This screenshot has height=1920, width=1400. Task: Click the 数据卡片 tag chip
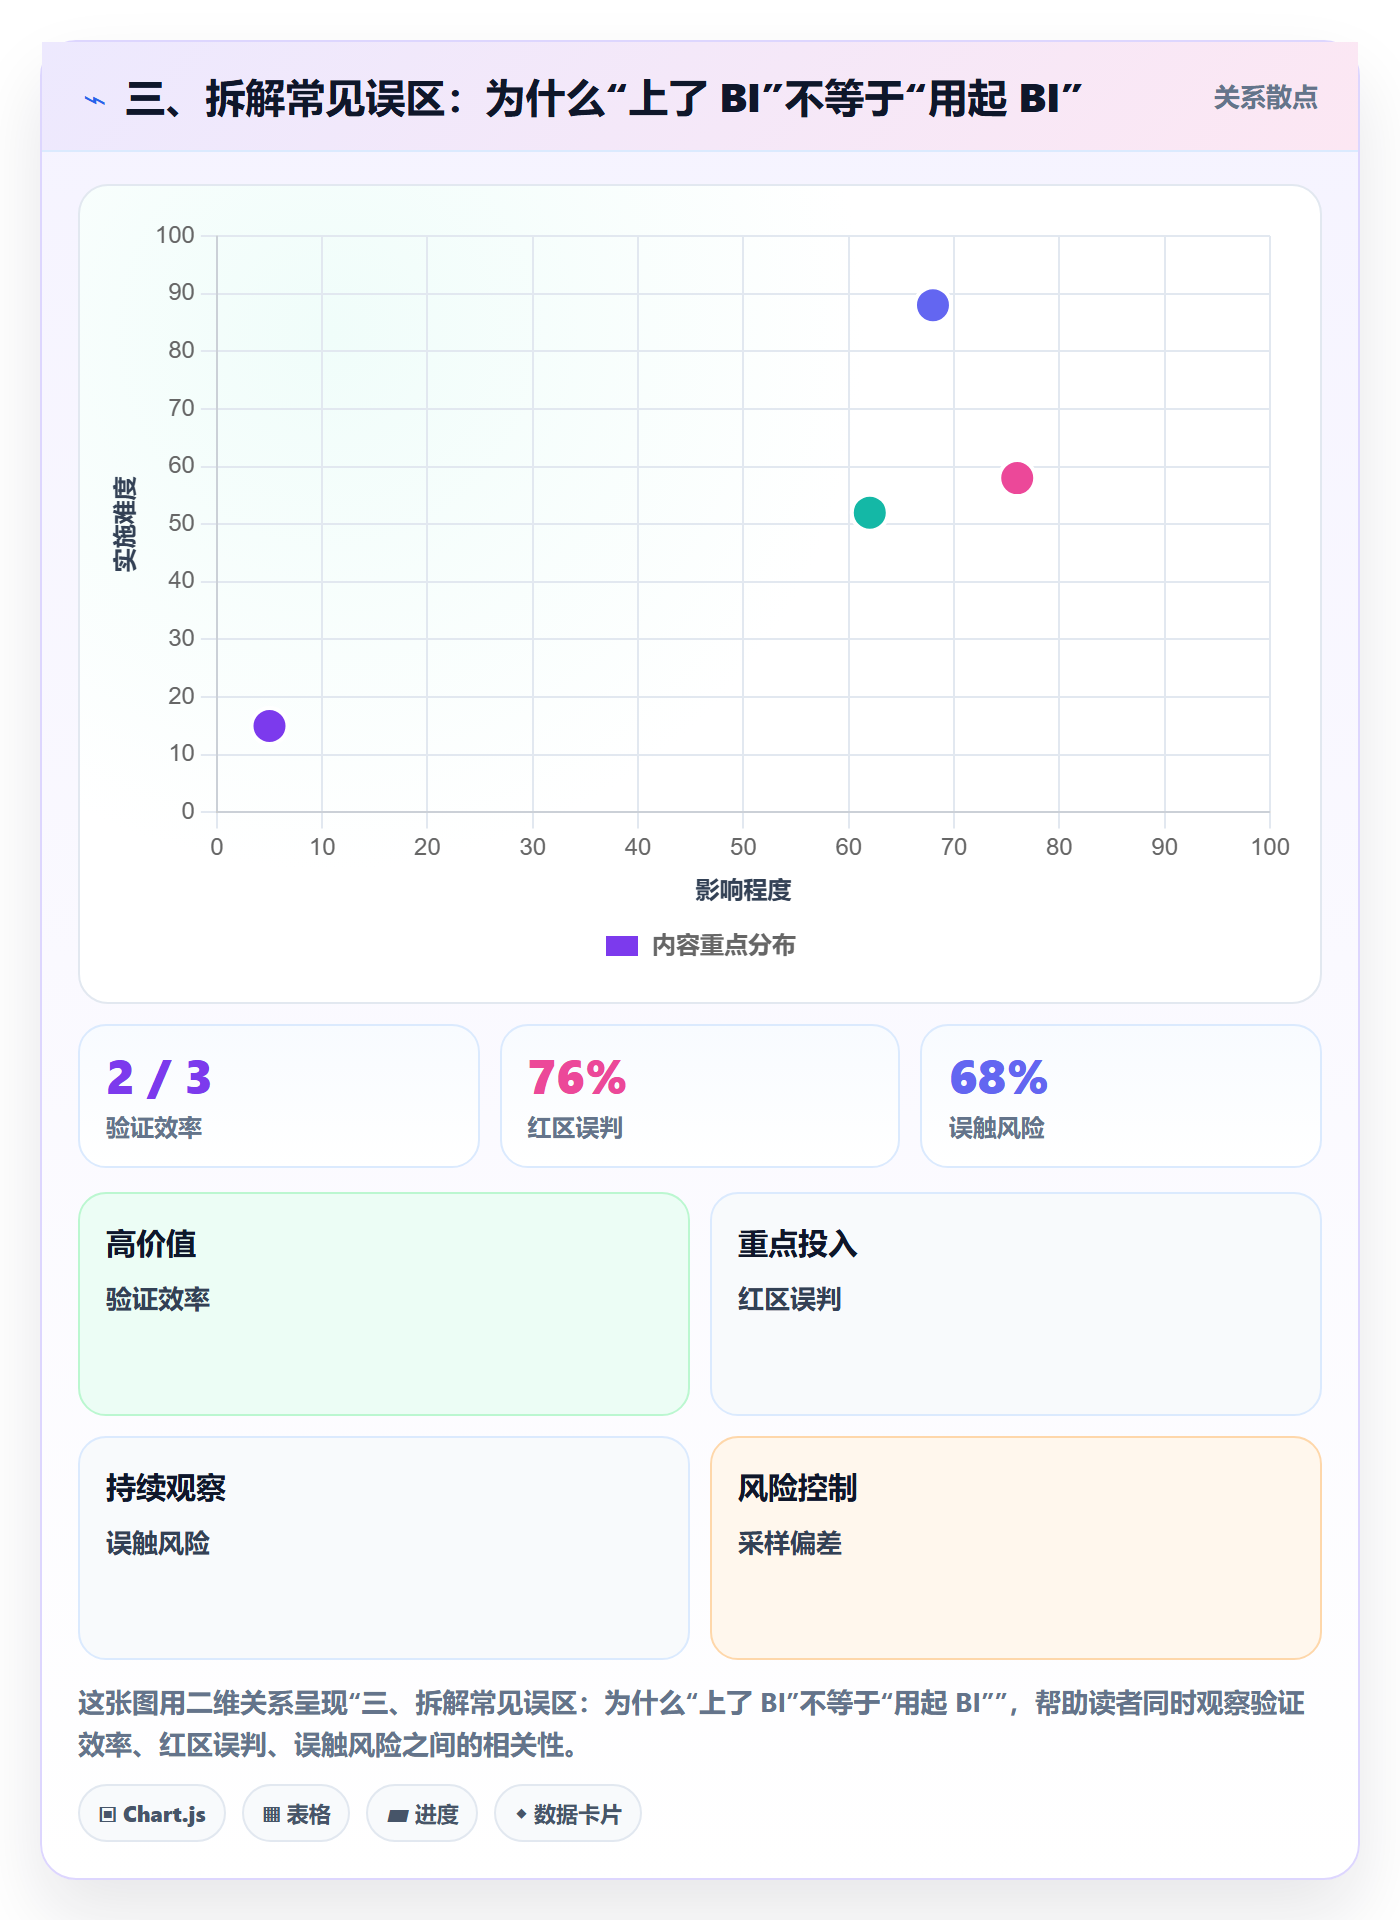[568, 1814]
